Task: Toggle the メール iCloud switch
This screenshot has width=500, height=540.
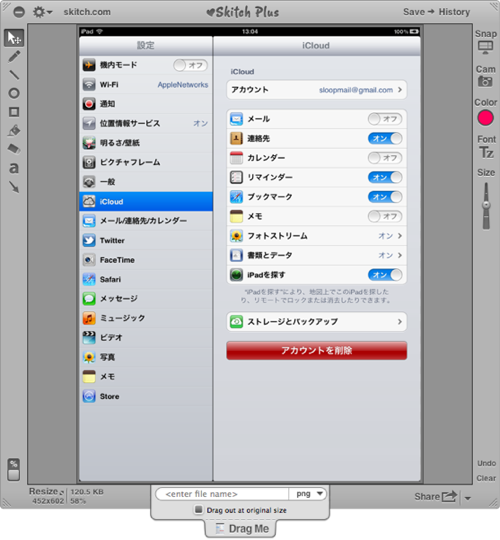Action: 385,119
